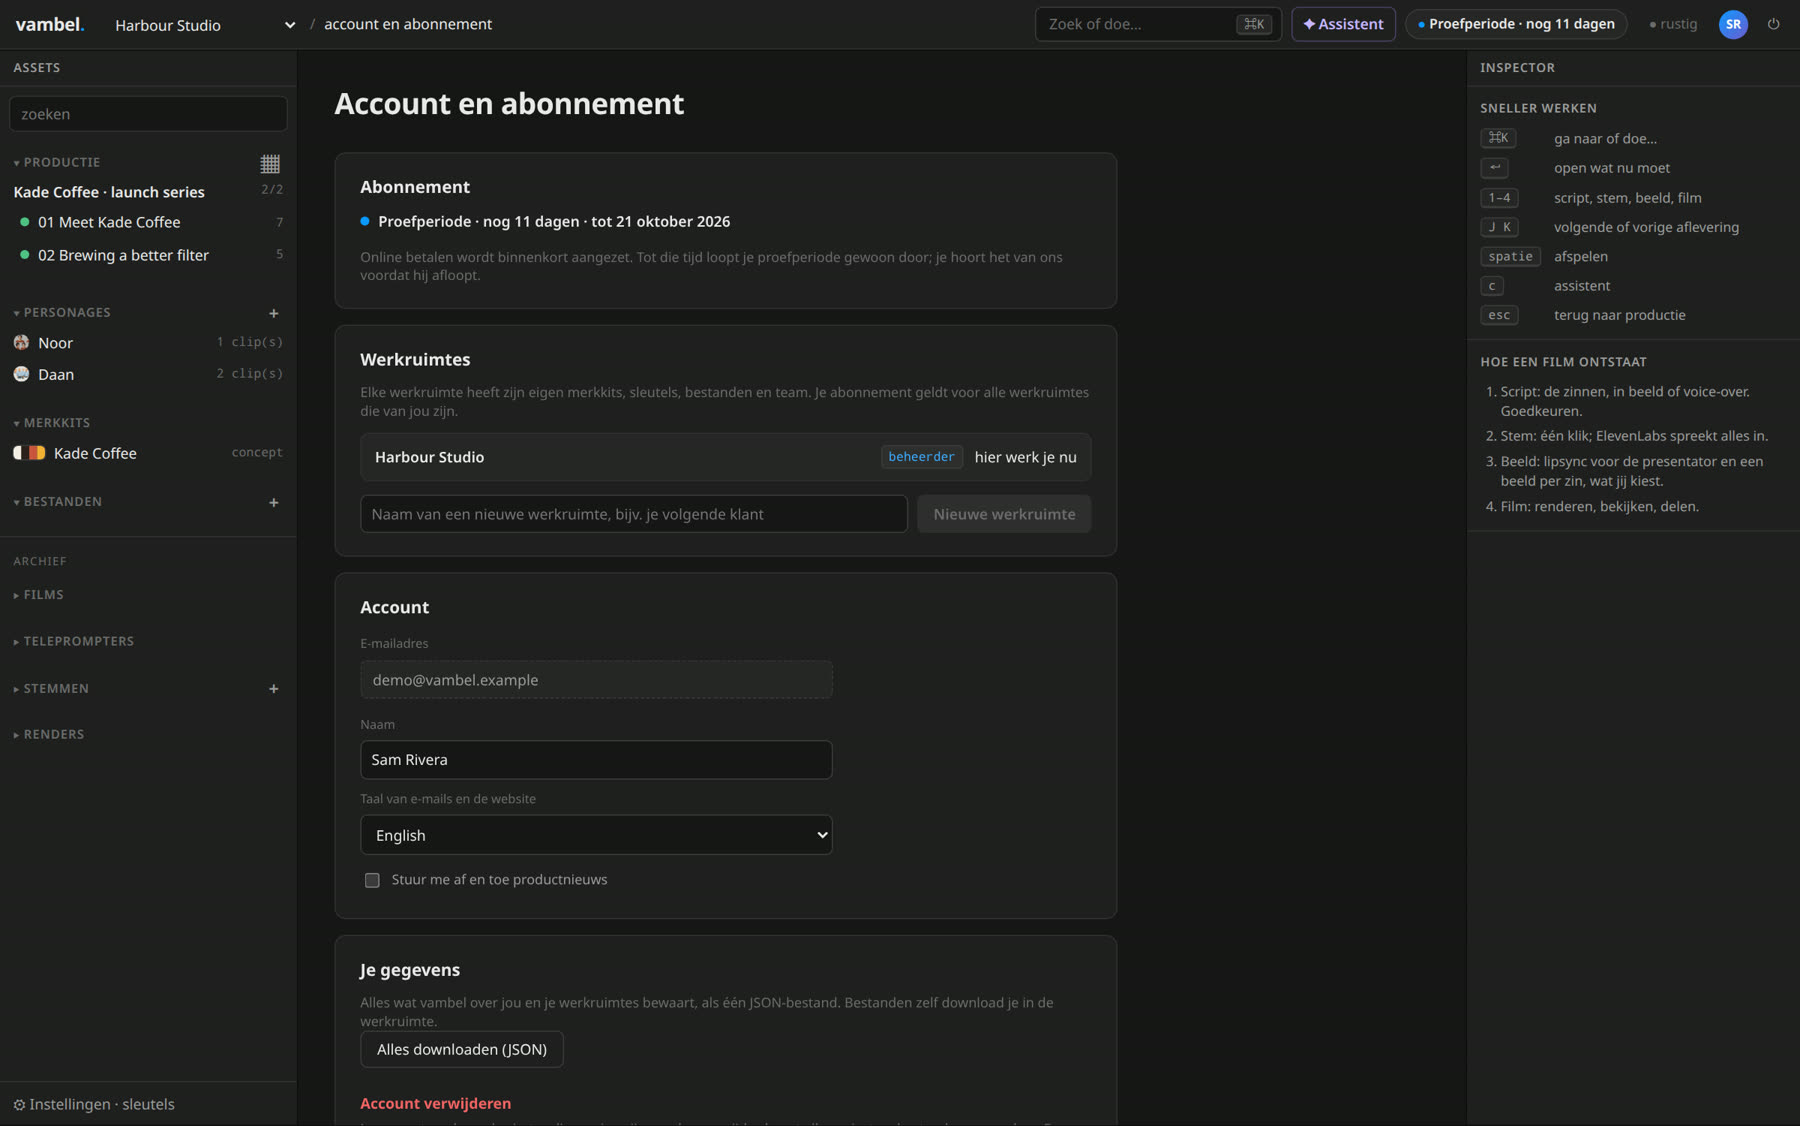
Task: Click the Kade Coffee merkkit color swatch
Action: coord(30,453)
